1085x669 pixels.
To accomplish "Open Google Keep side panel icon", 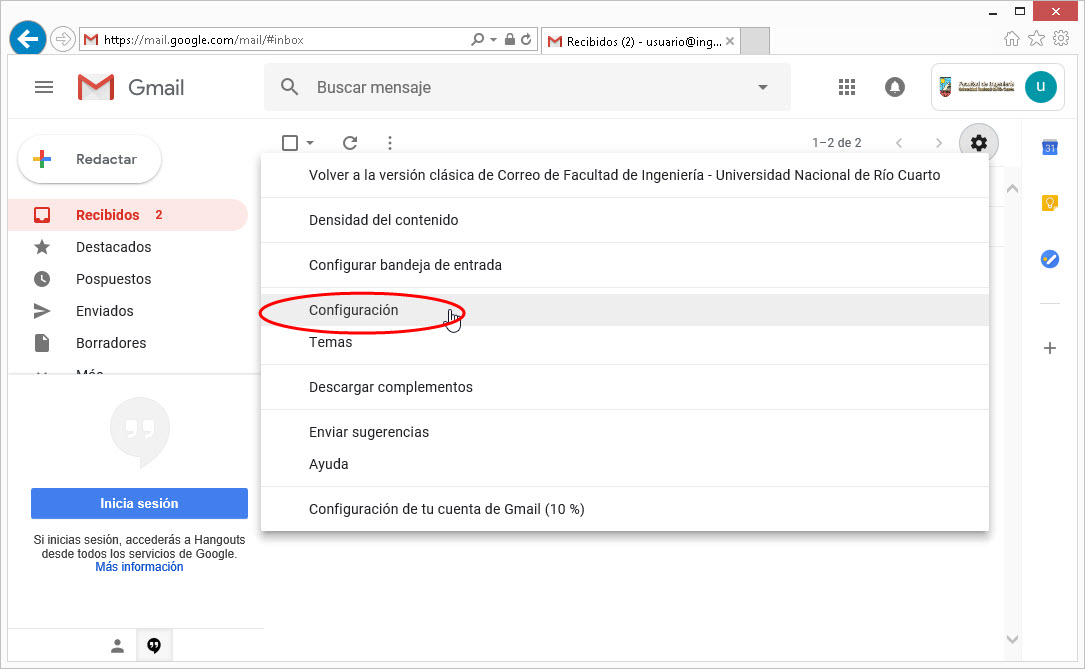I will coord(1050,203).
